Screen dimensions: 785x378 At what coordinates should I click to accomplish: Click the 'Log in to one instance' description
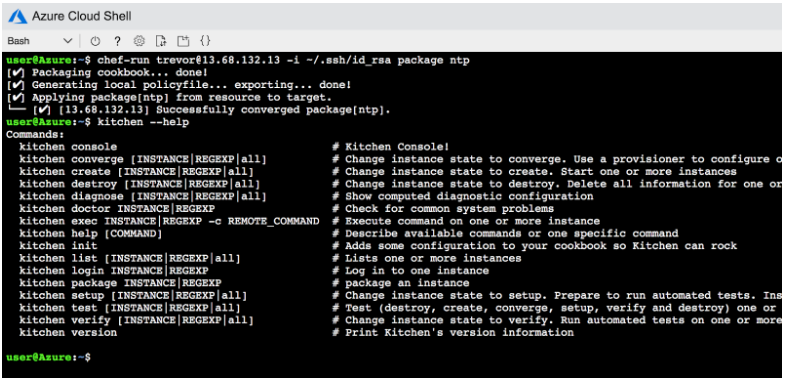coord(417,270)
